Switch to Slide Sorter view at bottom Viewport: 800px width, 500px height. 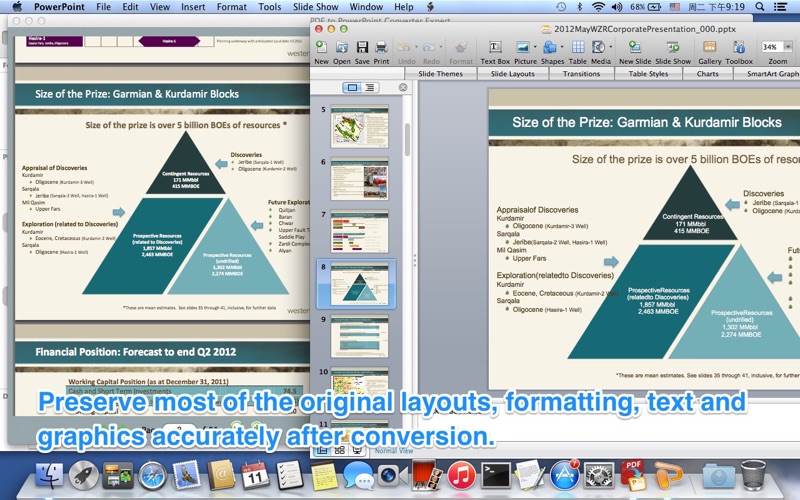pyautogui.click(x=340, y=451)
